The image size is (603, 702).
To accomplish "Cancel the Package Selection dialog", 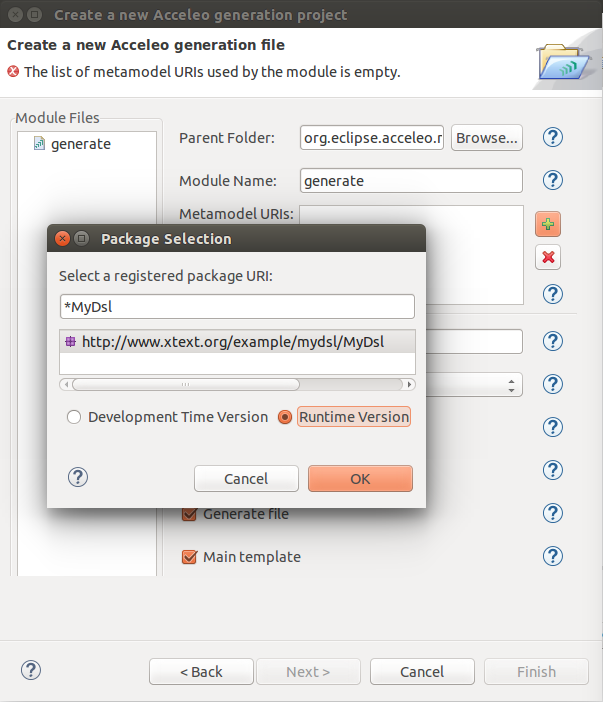I will (246, 479).
